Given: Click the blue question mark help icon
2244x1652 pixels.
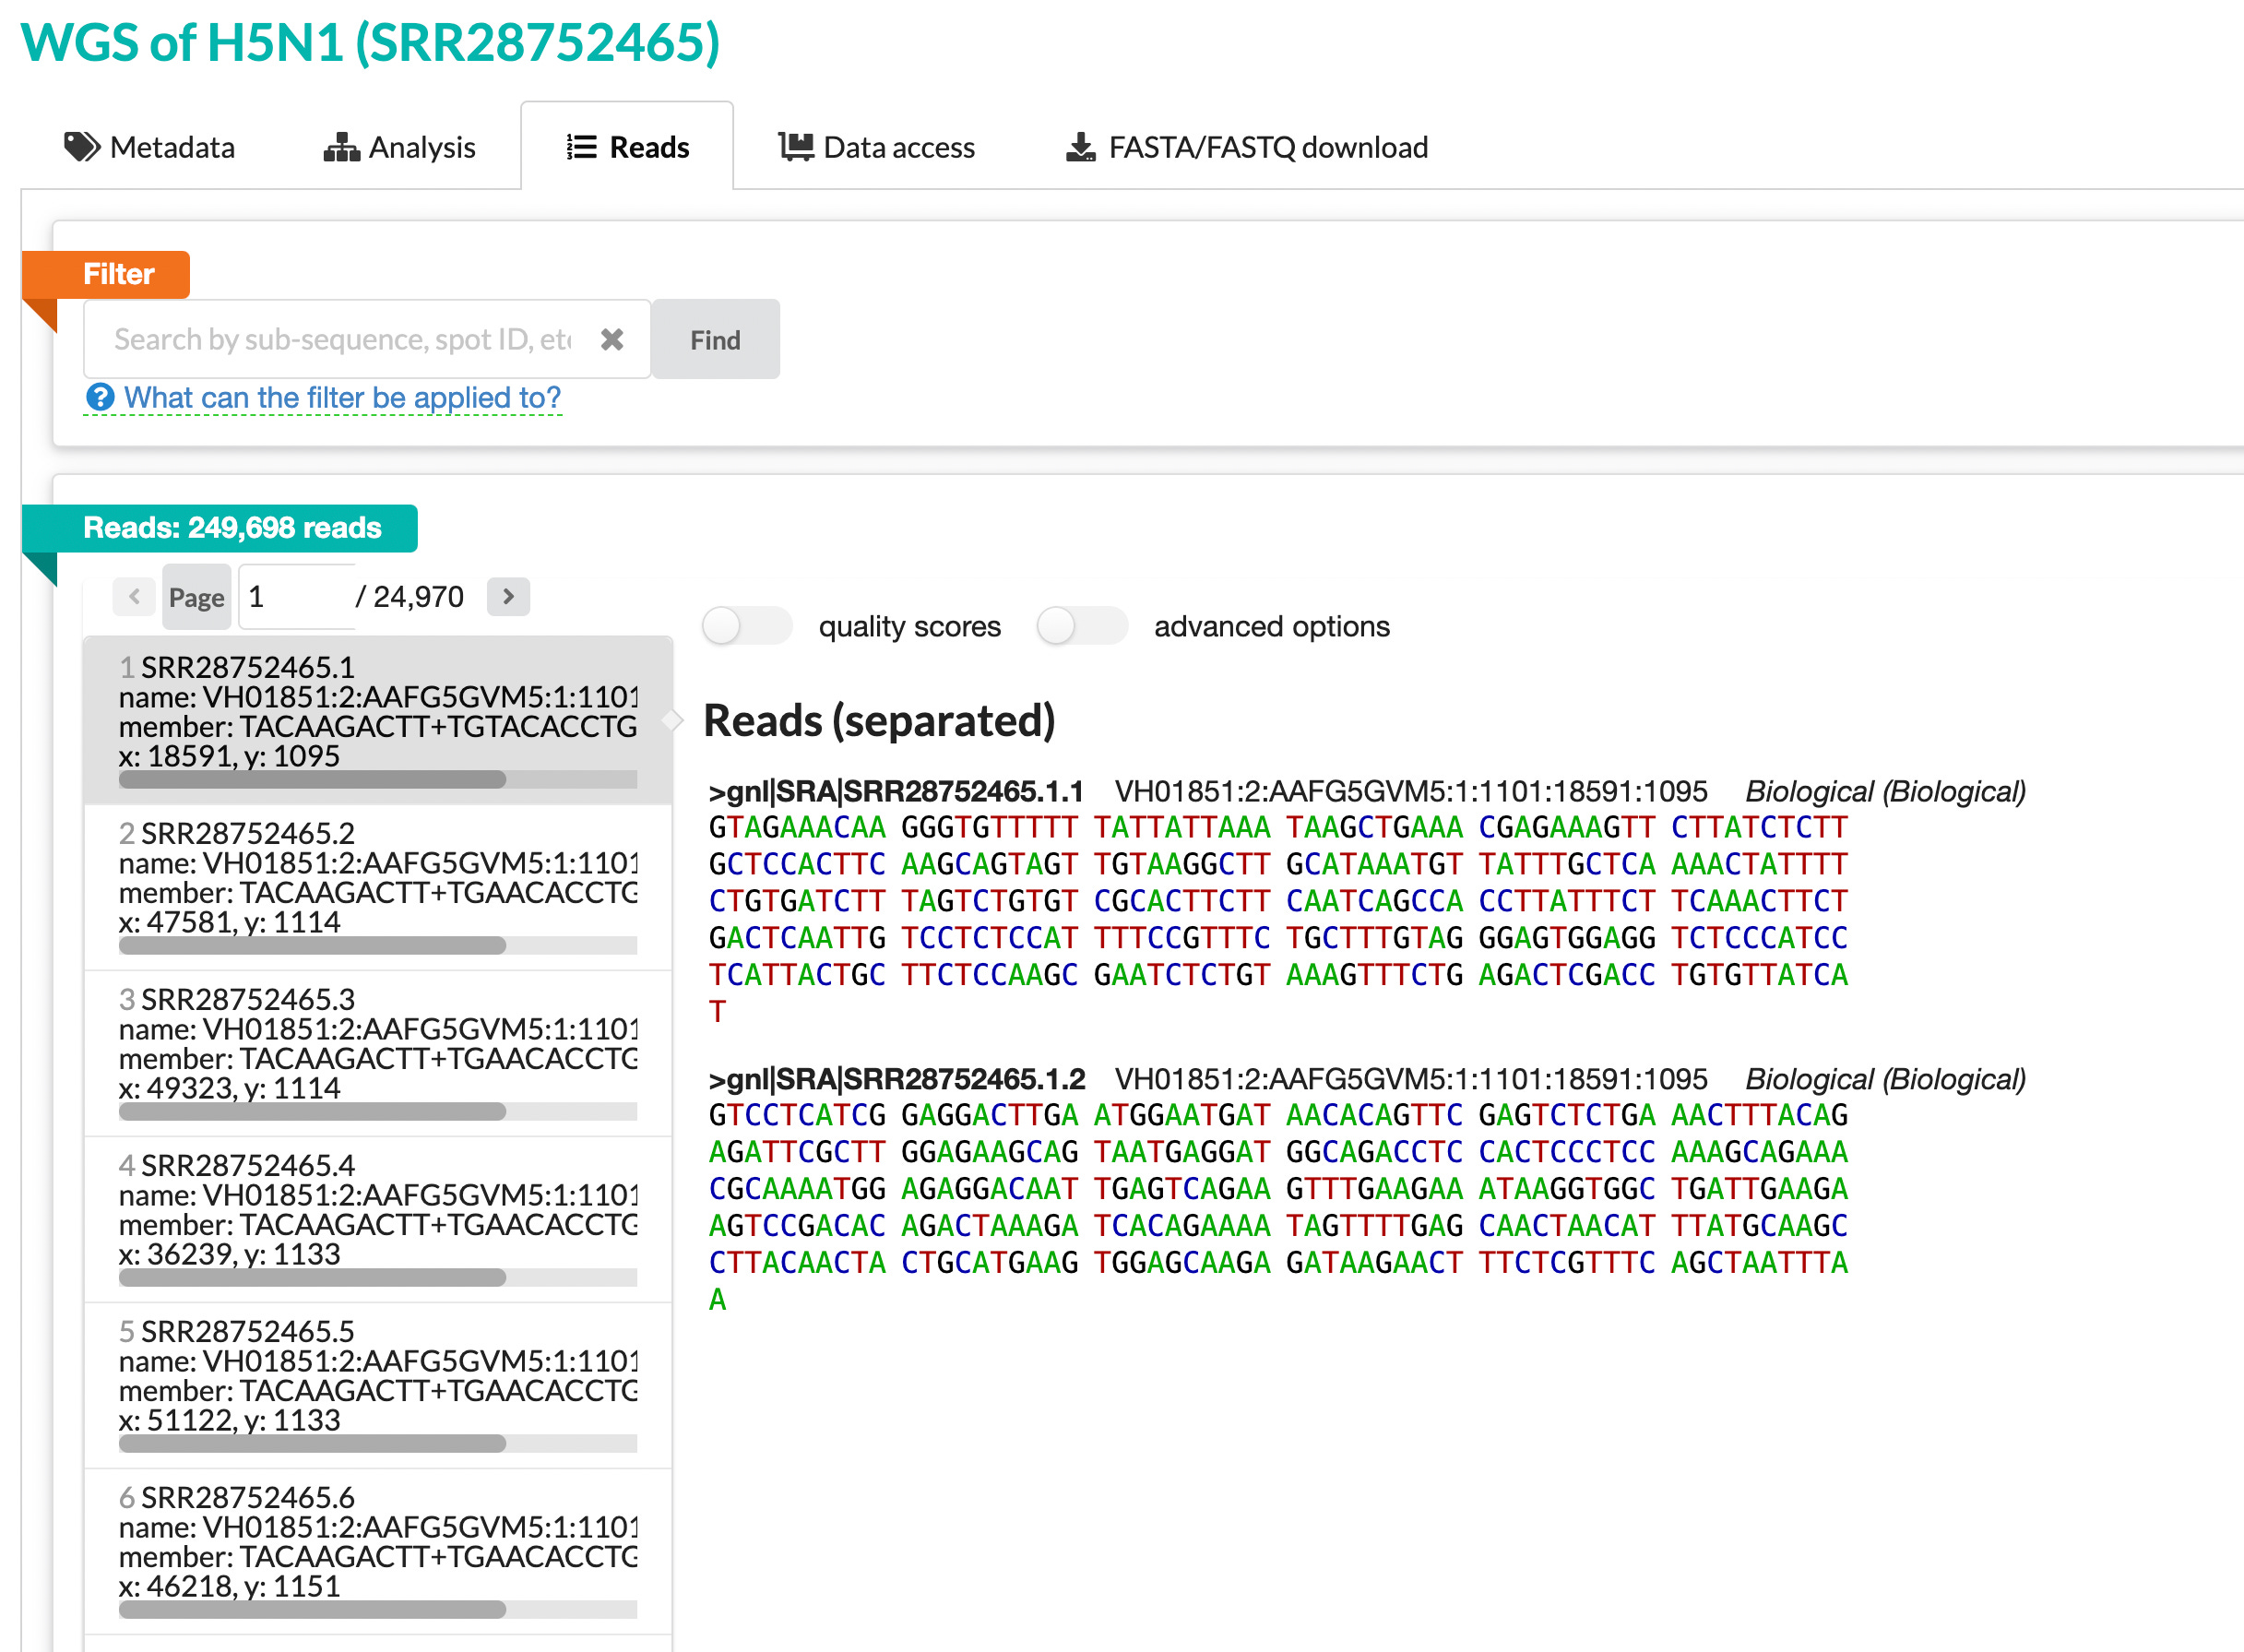Looking at the screenshot, I should click(100, 398).
